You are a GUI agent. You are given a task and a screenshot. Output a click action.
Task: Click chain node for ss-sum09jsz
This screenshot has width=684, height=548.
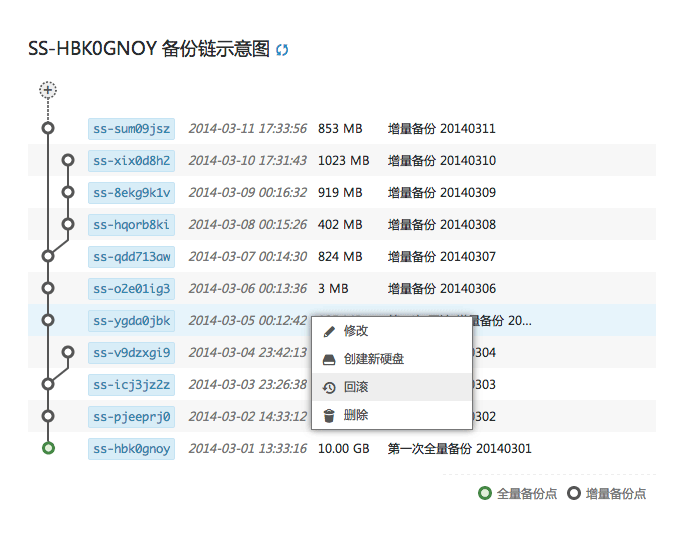(47, 128)
